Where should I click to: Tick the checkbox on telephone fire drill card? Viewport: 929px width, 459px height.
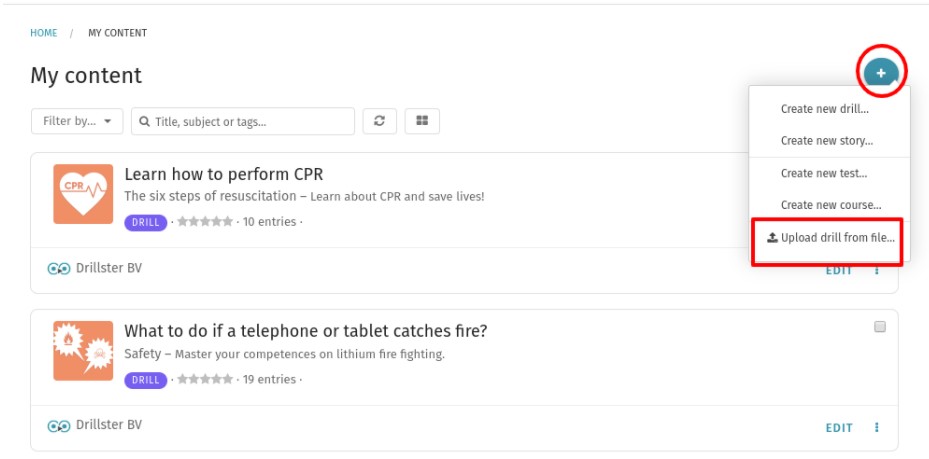[880, 326]
